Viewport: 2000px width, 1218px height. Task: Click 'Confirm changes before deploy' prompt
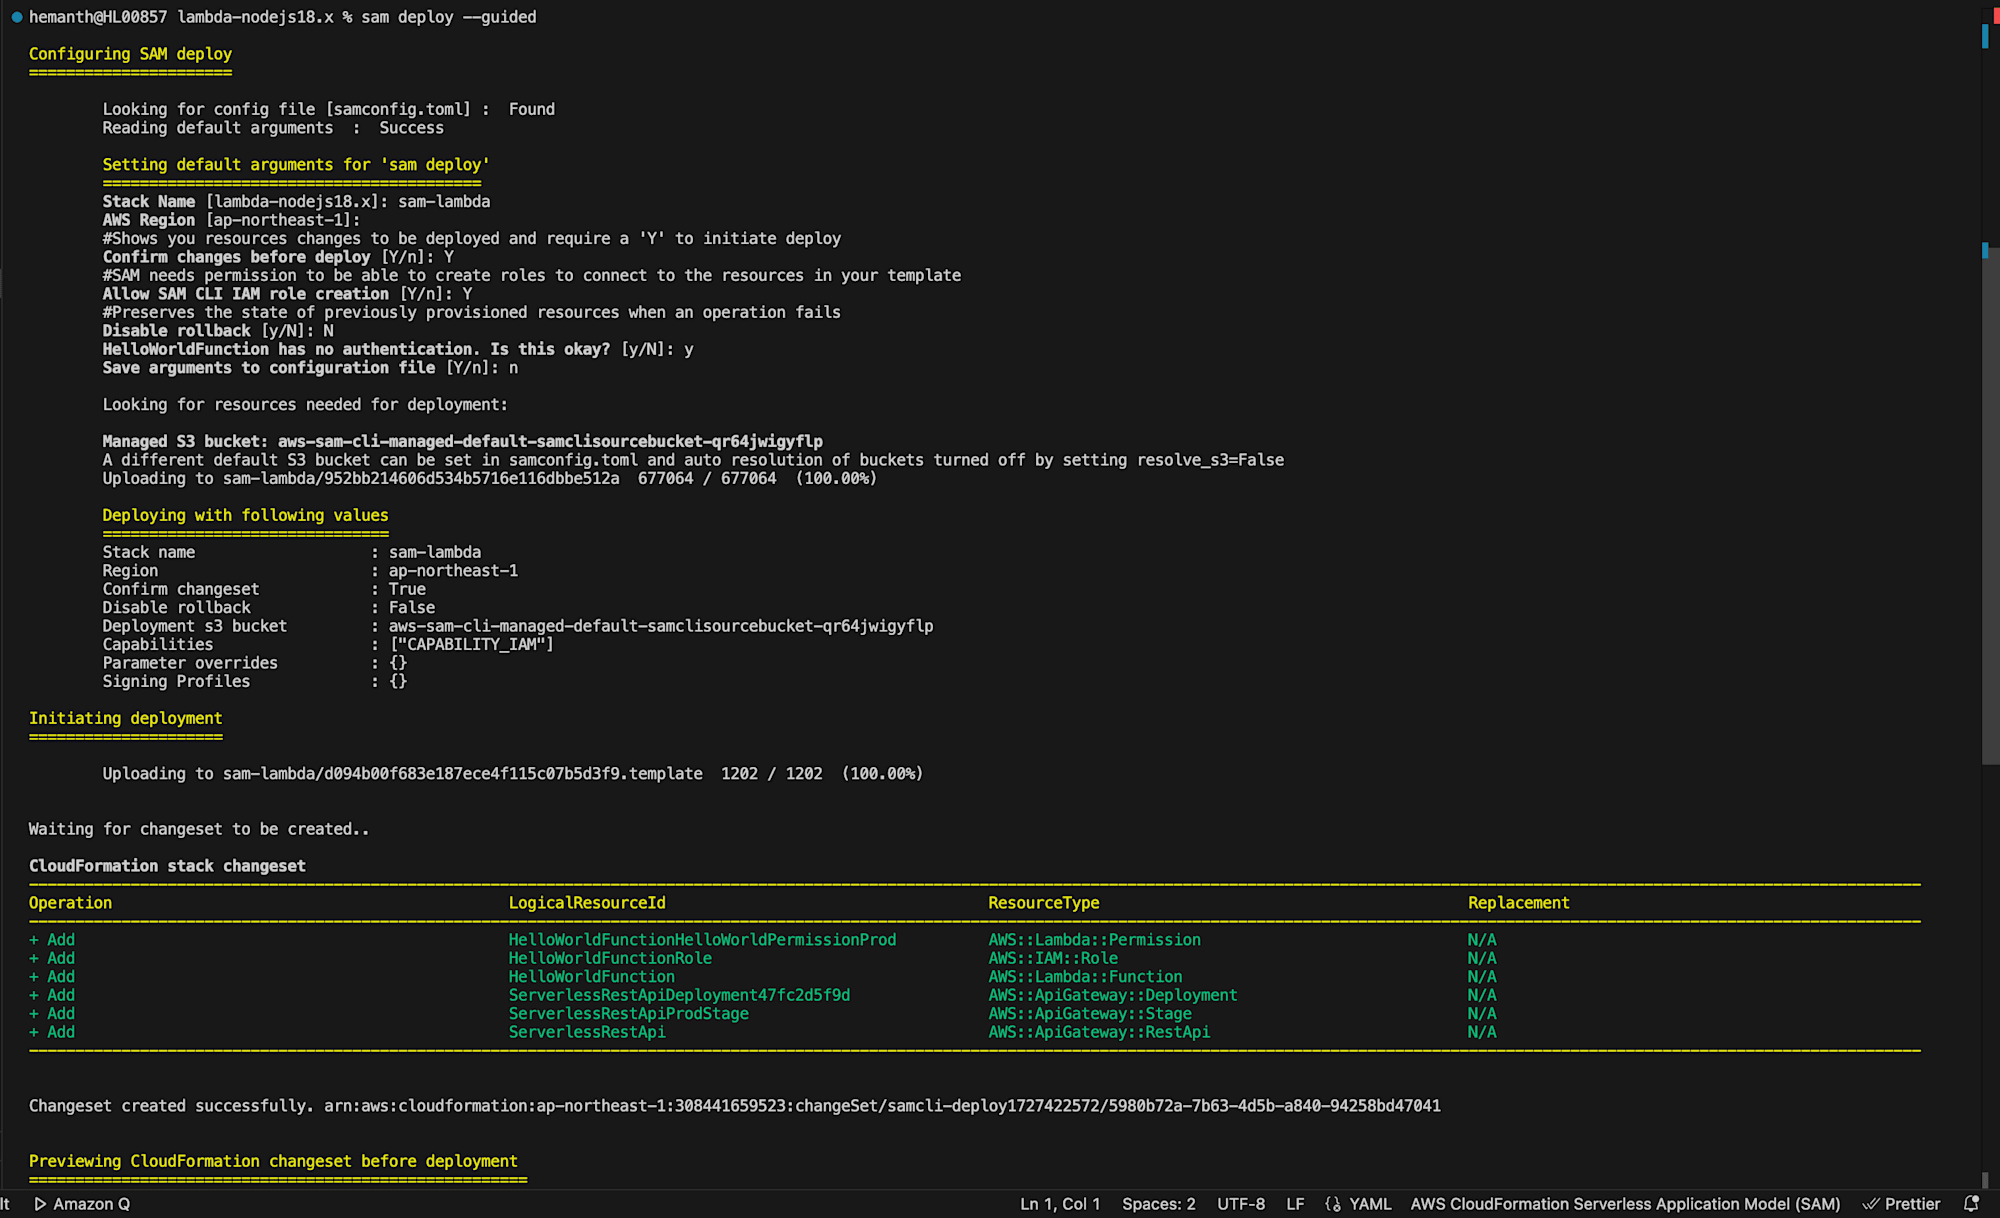(x=278, y=257)
